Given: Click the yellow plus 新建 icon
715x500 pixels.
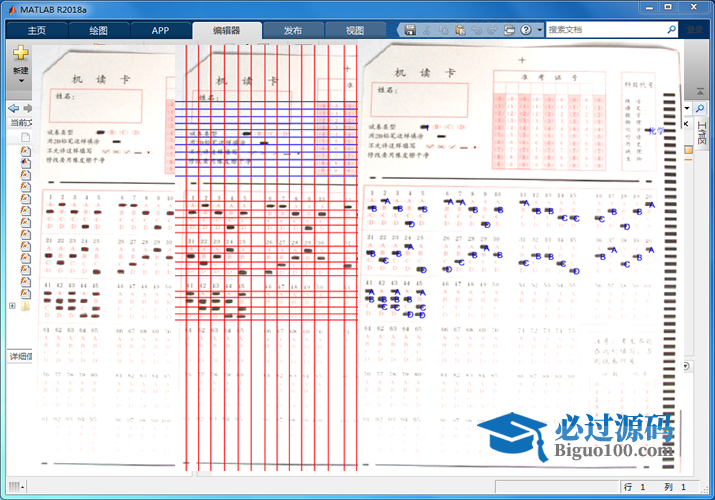Looking at the screenshot, I should tap(21, 53).
